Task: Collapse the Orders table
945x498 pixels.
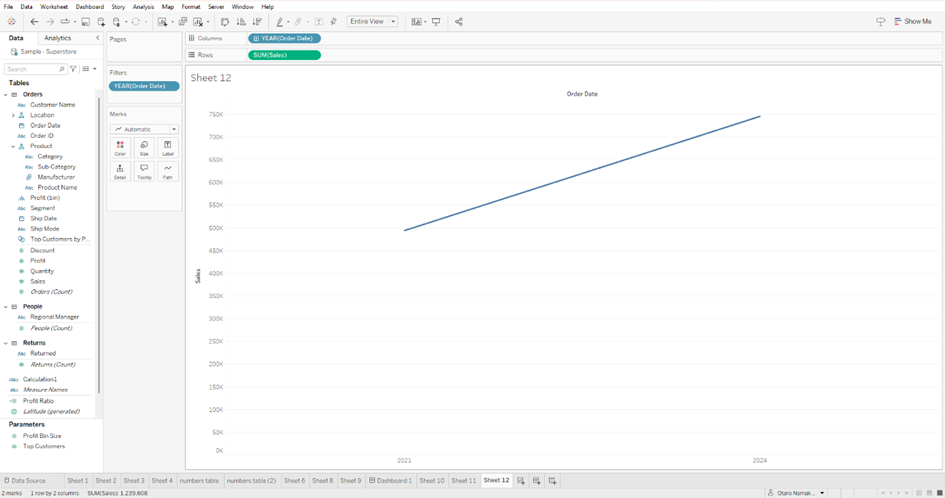Action: [x=6, y=95]
